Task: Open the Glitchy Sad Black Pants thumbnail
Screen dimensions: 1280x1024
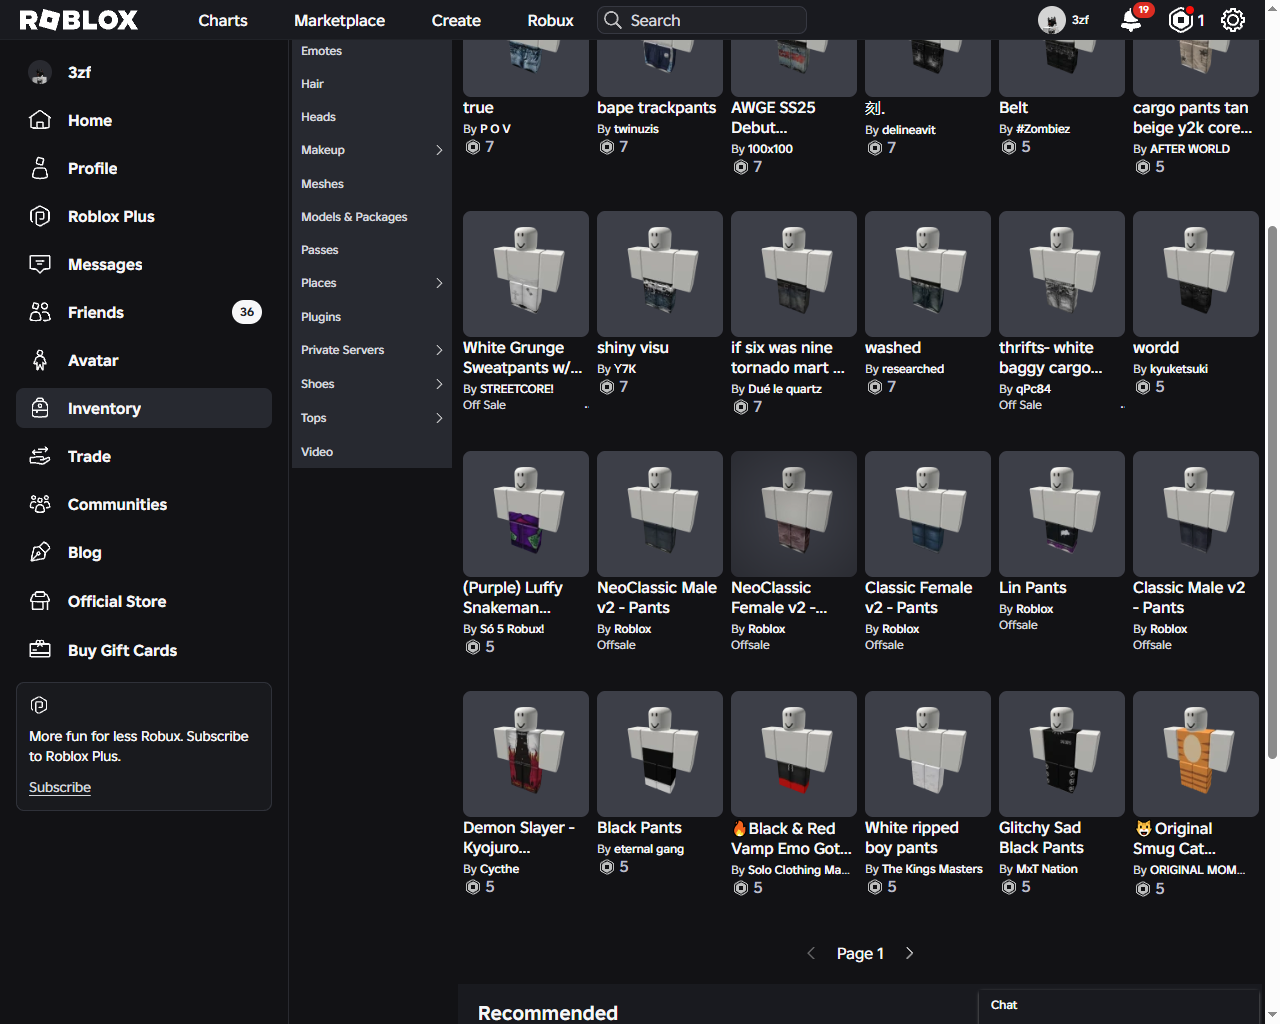Action: click(x=1062, y=754)
